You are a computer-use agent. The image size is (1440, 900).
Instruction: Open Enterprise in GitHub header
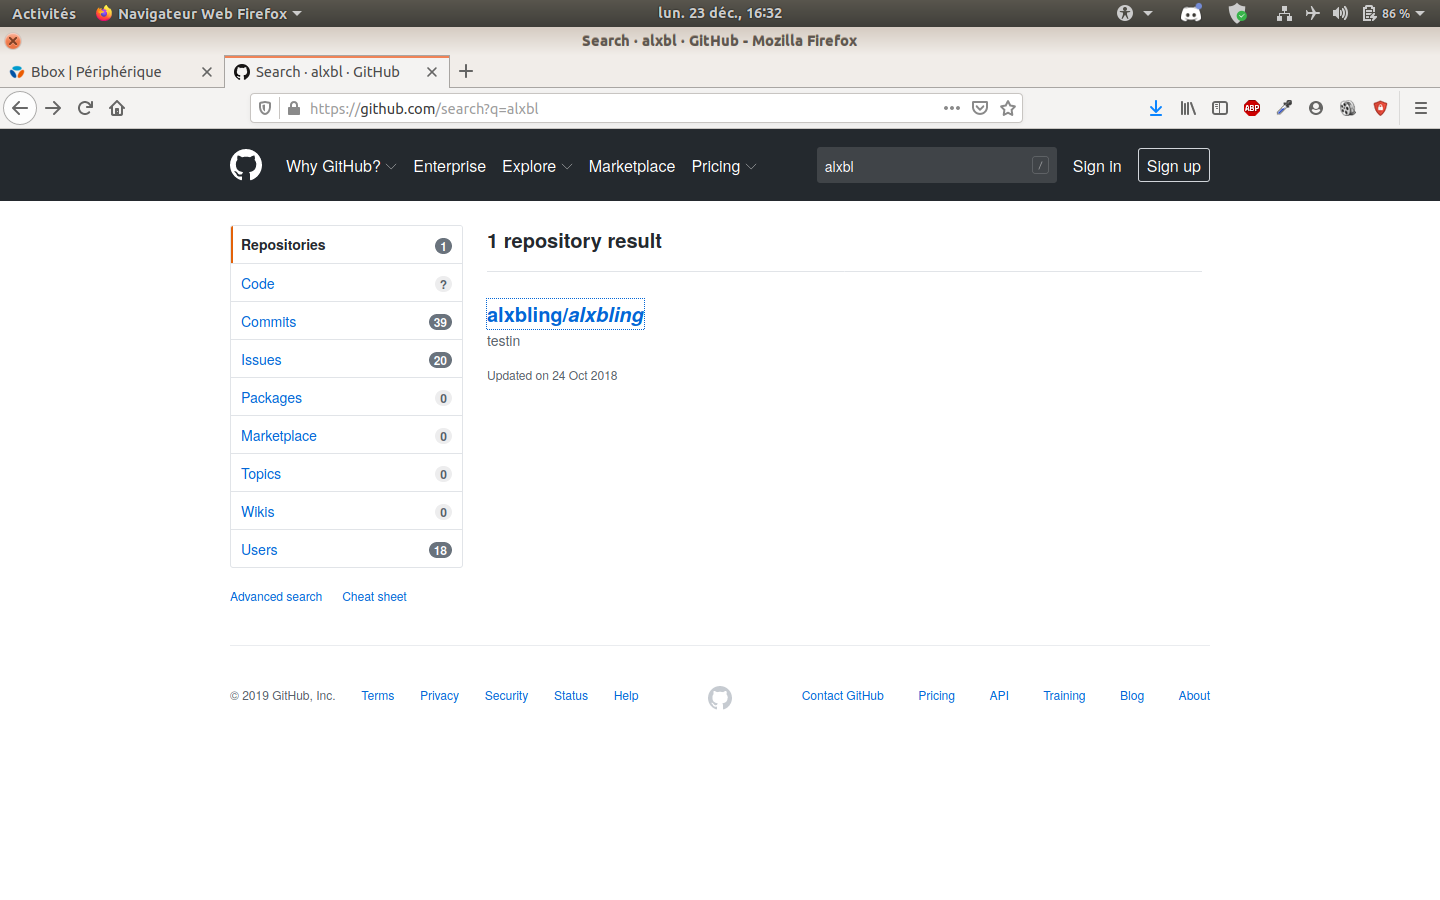(x=450, y=166)
